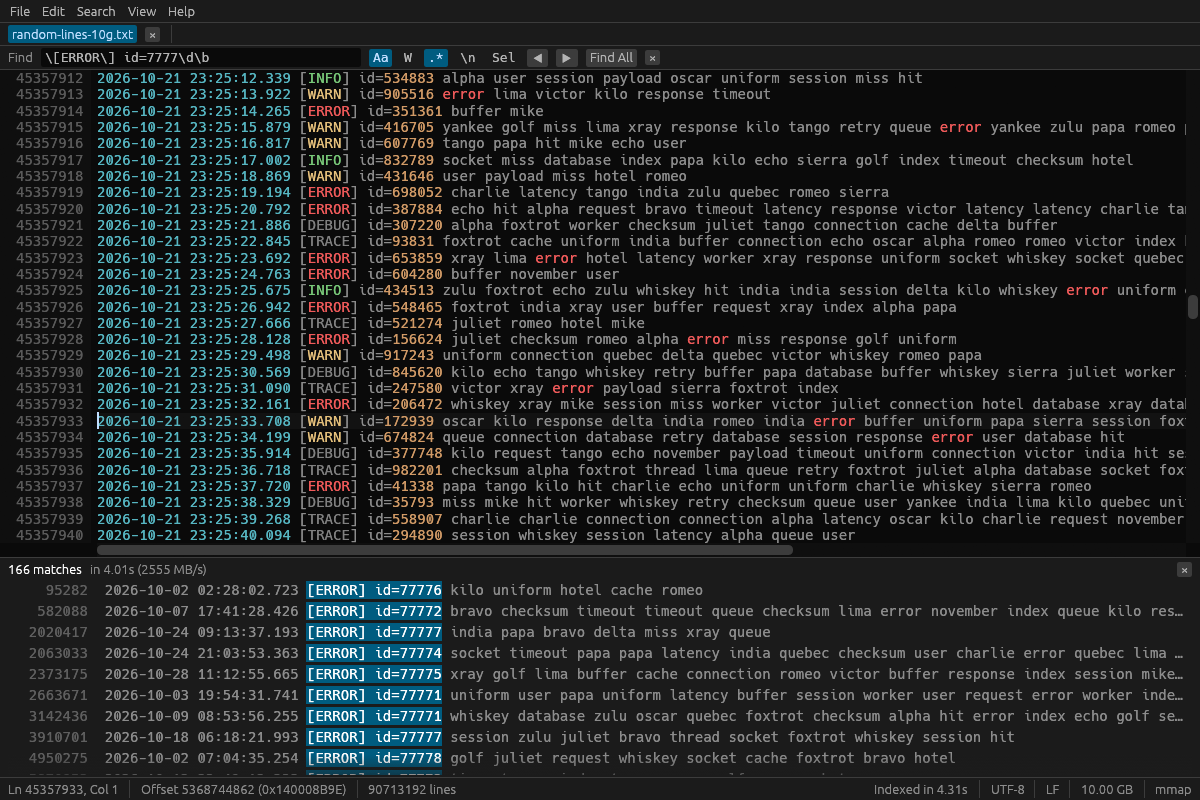Open the Search menu
1200x800 pixels.
[96, 11]
